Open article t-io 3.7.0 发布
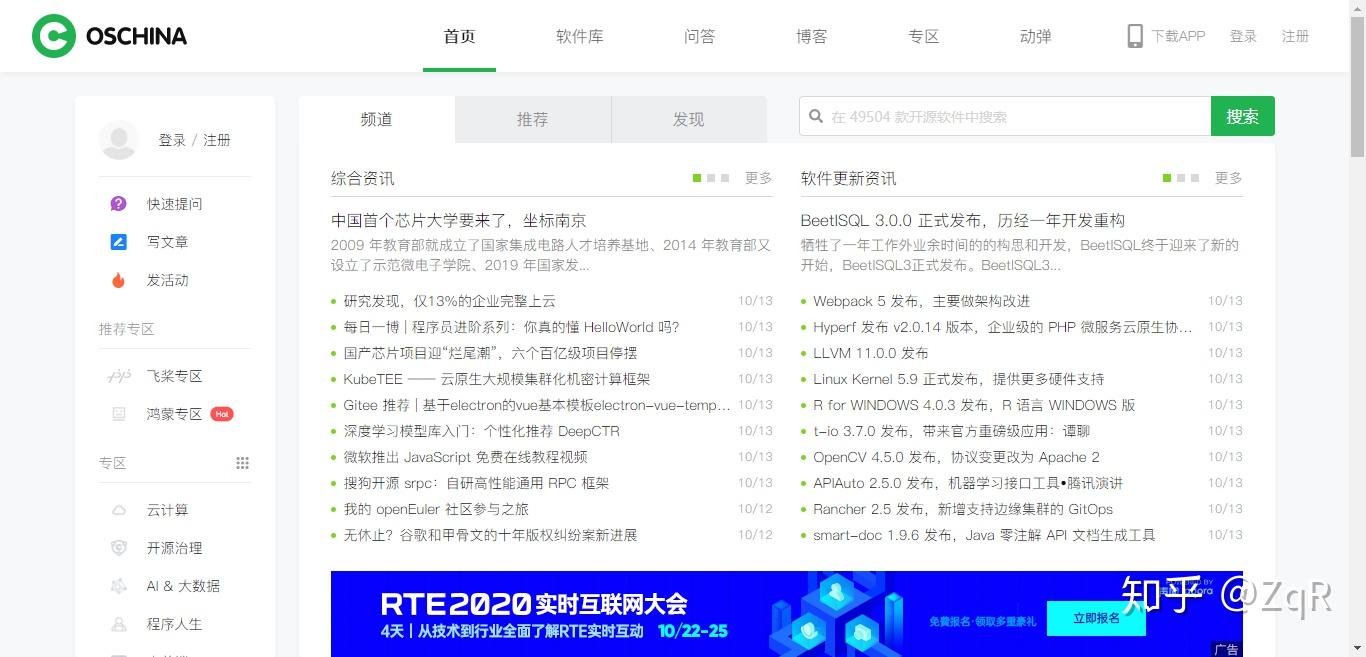The width and height of the screenshot is (1366, 657). tap(952, 431)
